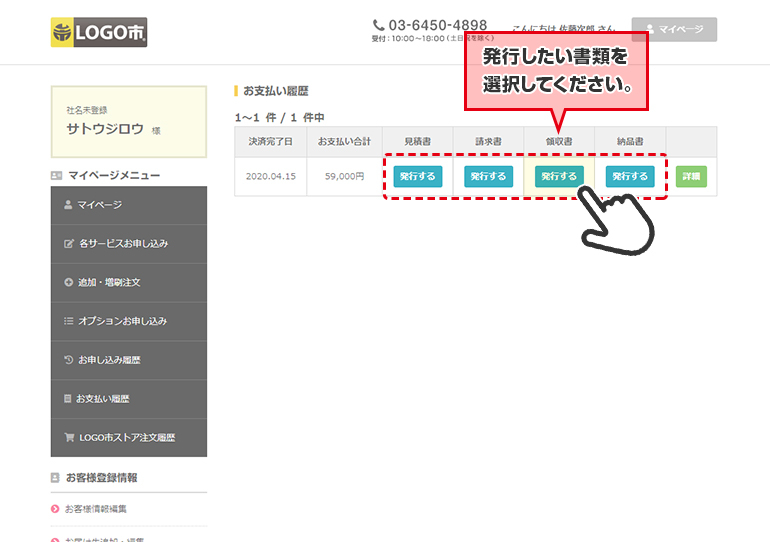This screenshot has height=542, width=770.
Task: Open LOGO市ストア注文履歴 menu item
Action: (x=129, y=438)
